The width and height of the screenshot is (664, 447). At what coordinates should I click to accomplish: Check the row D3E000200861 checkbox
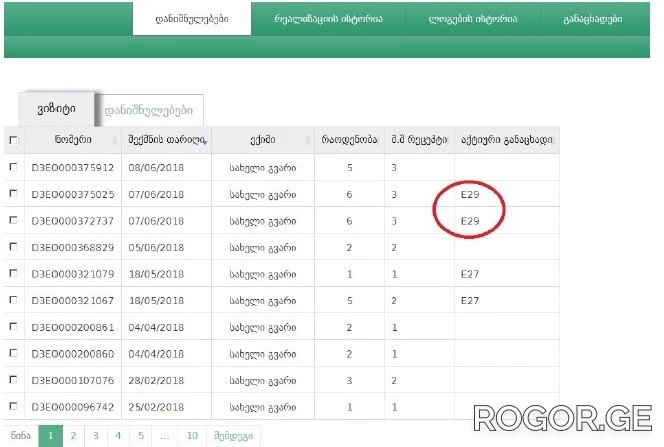(14, 327)
